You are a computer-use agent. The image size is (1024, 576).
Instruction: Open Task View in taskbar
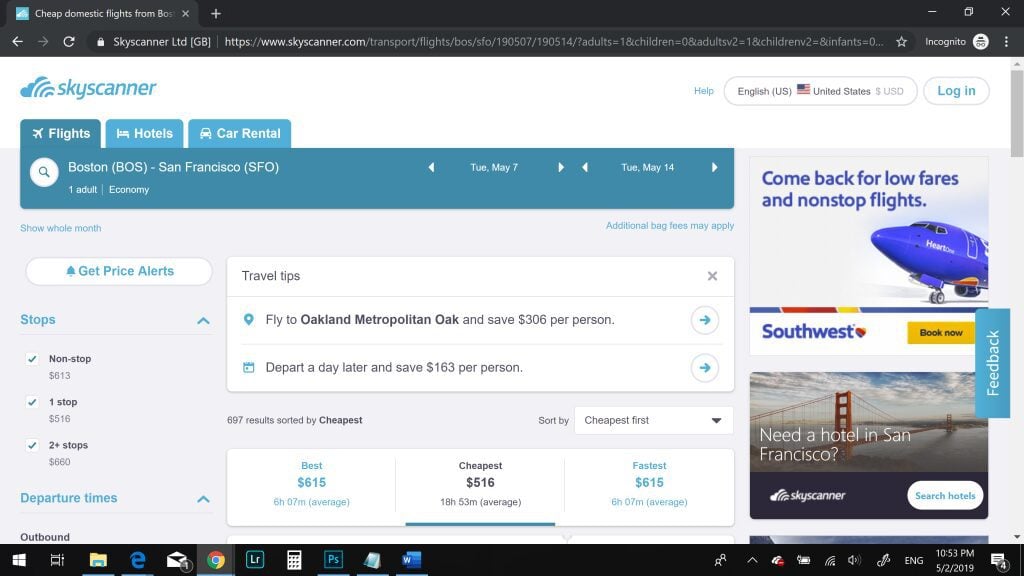[x=57, y=560]
